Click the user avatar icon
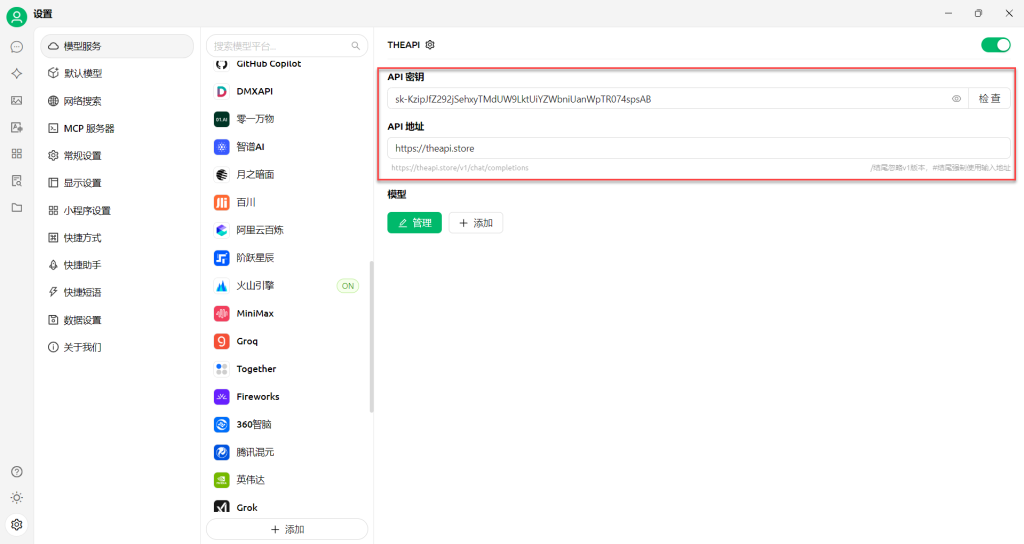The image size is (1024, 544). click(x=16, y=16)
